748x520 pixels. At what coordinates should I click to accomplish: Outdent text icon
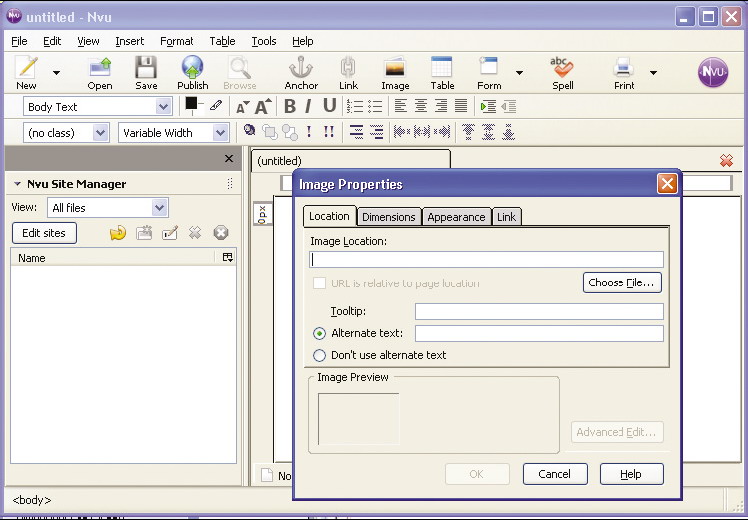click(x=509, y=106)
